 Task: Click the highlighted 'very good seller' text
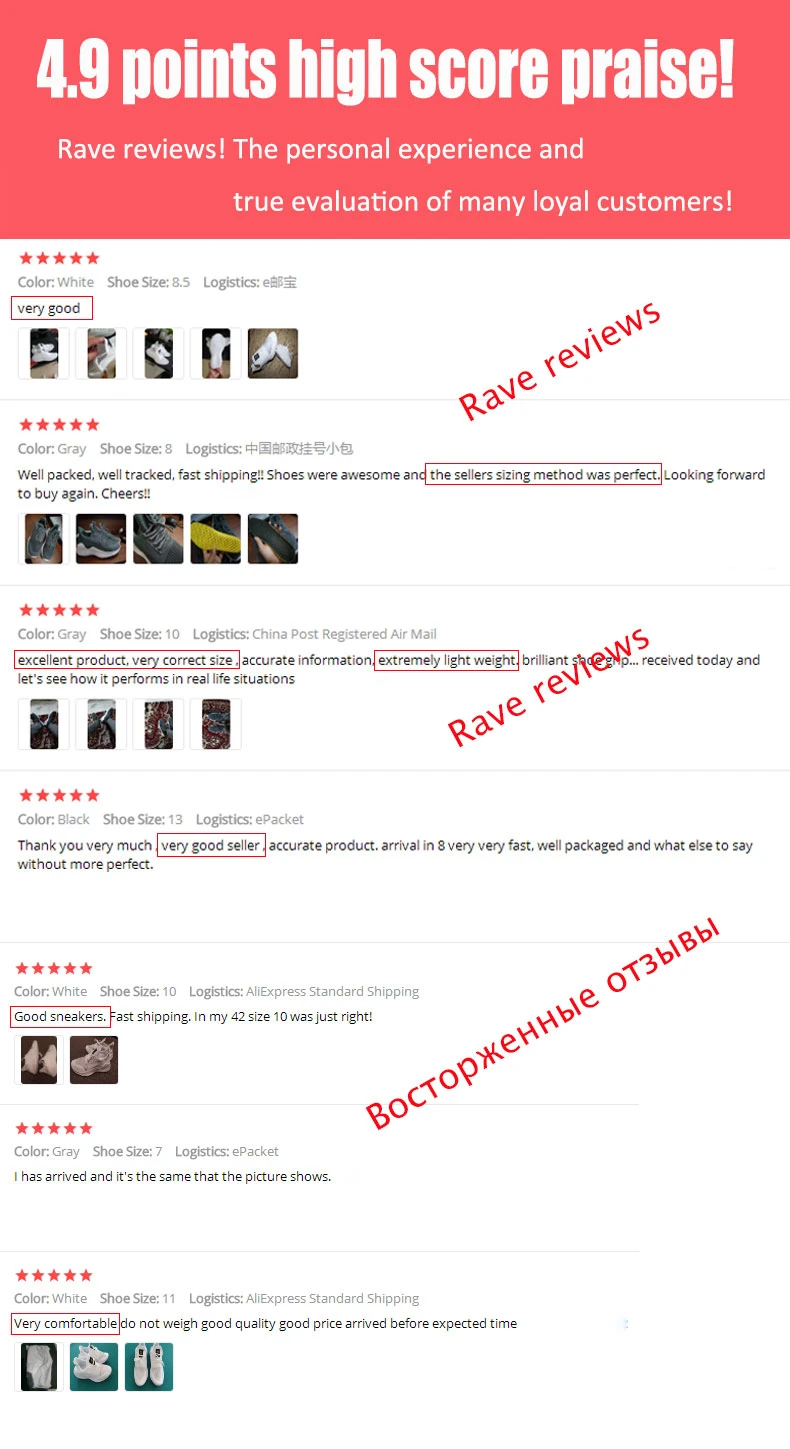211,845
